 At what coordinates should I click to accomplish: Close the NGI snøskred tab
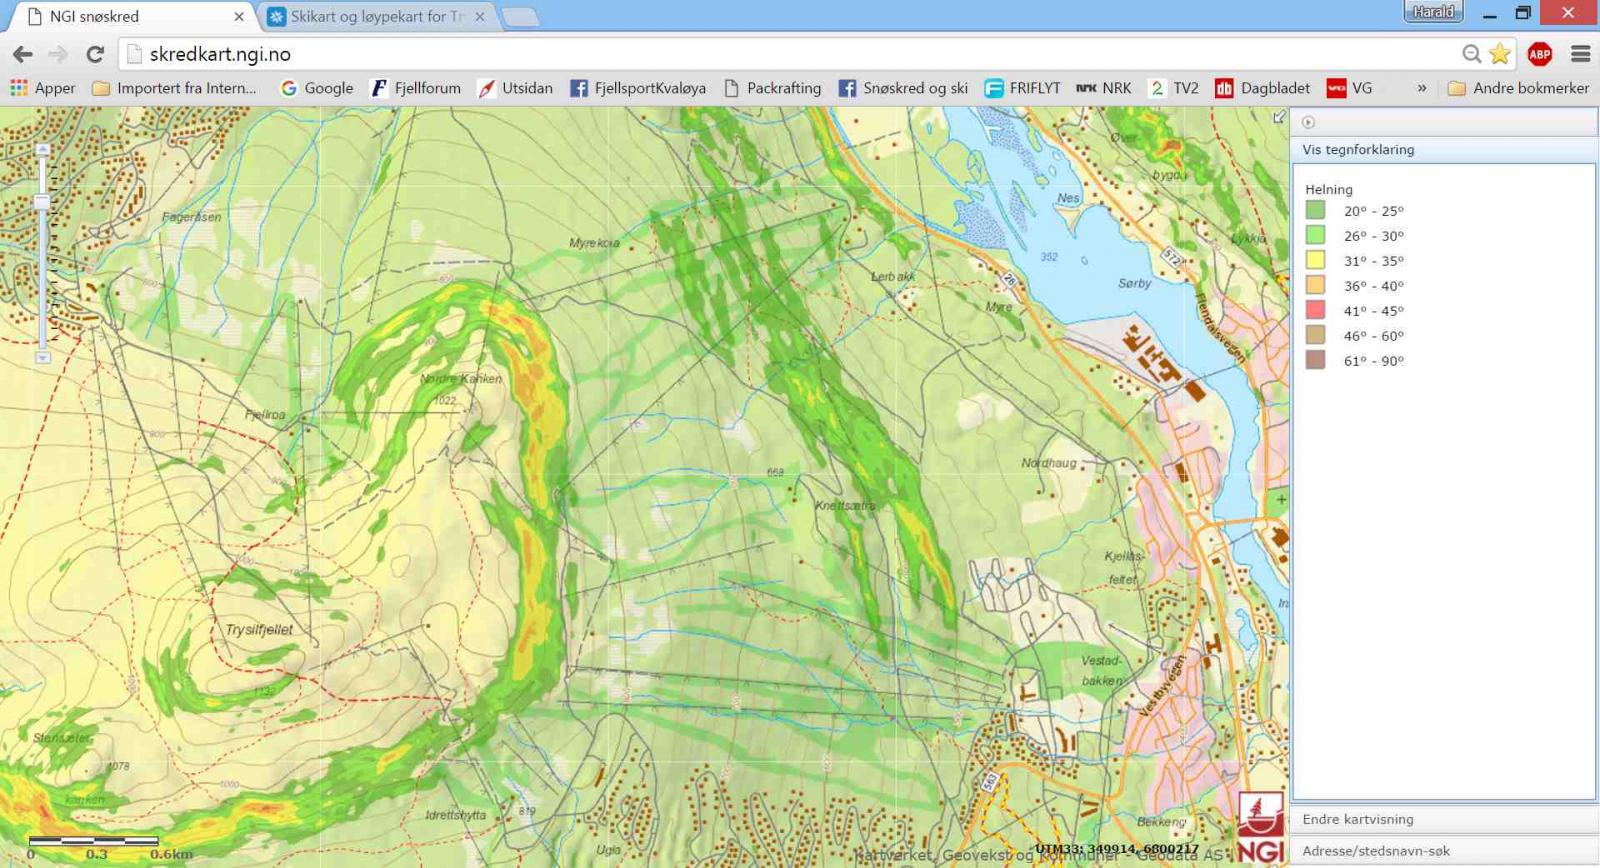coord(239,16)
